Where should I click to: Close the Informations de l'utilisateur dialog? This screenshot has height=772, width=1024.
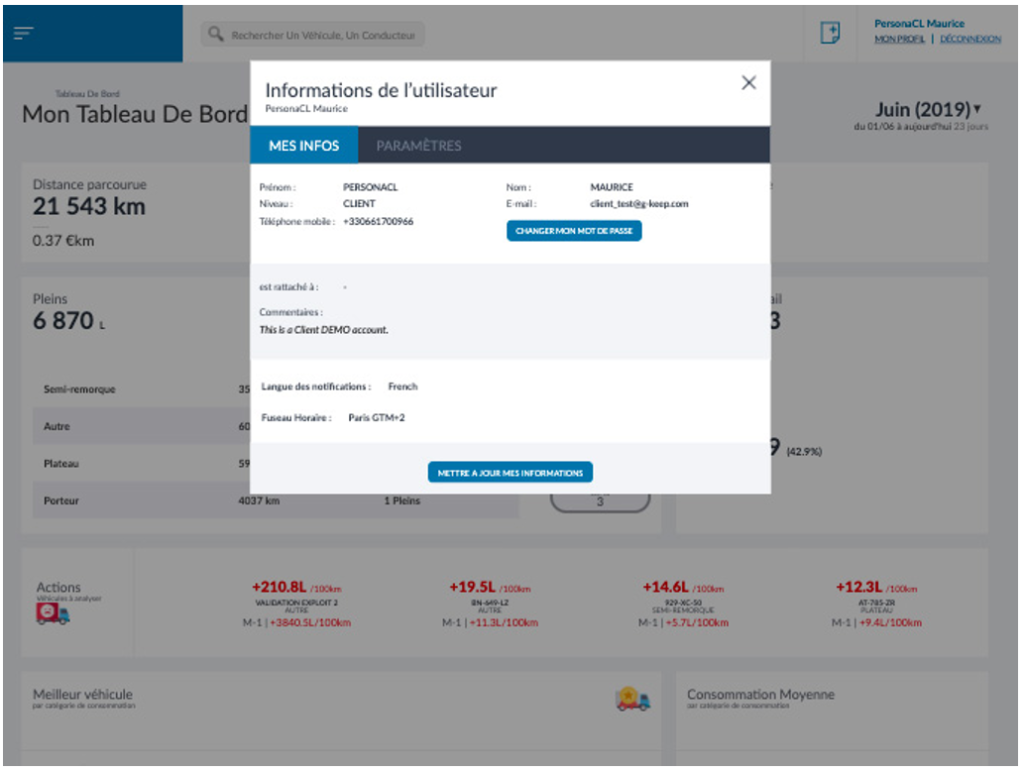pos(748,84)
